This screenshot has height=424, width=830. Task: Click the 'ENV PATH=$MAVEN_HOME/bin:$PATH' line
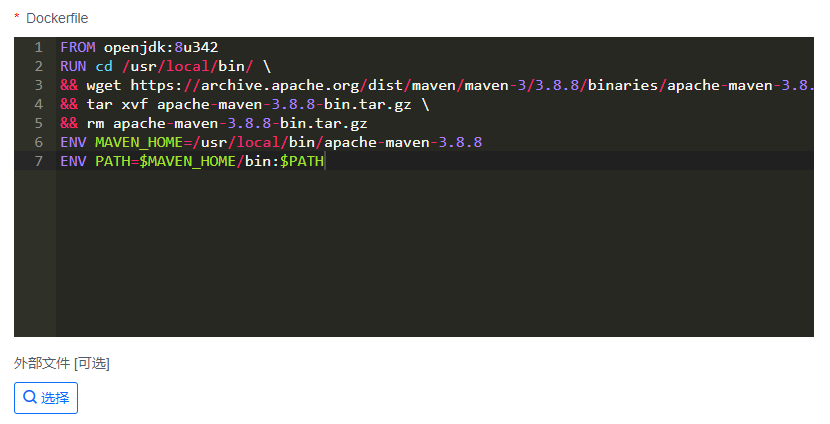coord(192,161)
